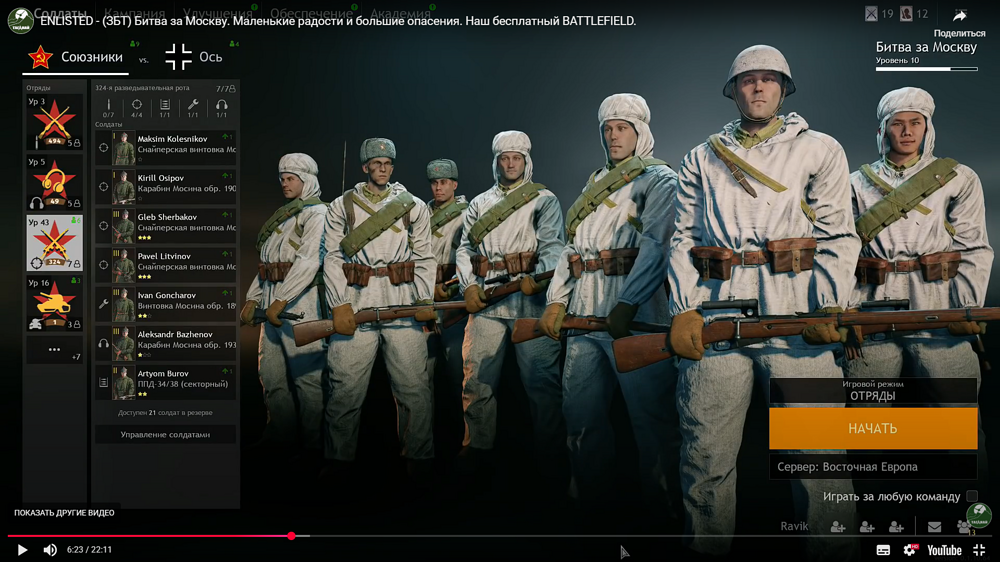Click the orange НАЧАТЬ button

pyautogui.click(x=872, y=429)
